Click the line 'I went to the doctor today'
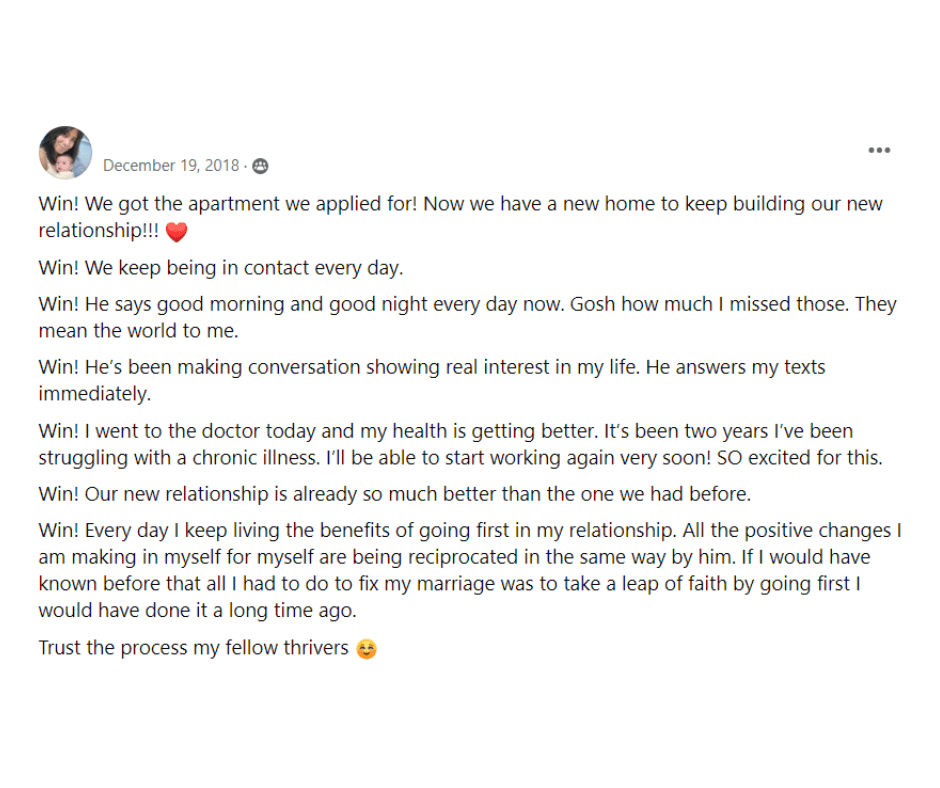The image size is (940, 788). click(446, 431)
